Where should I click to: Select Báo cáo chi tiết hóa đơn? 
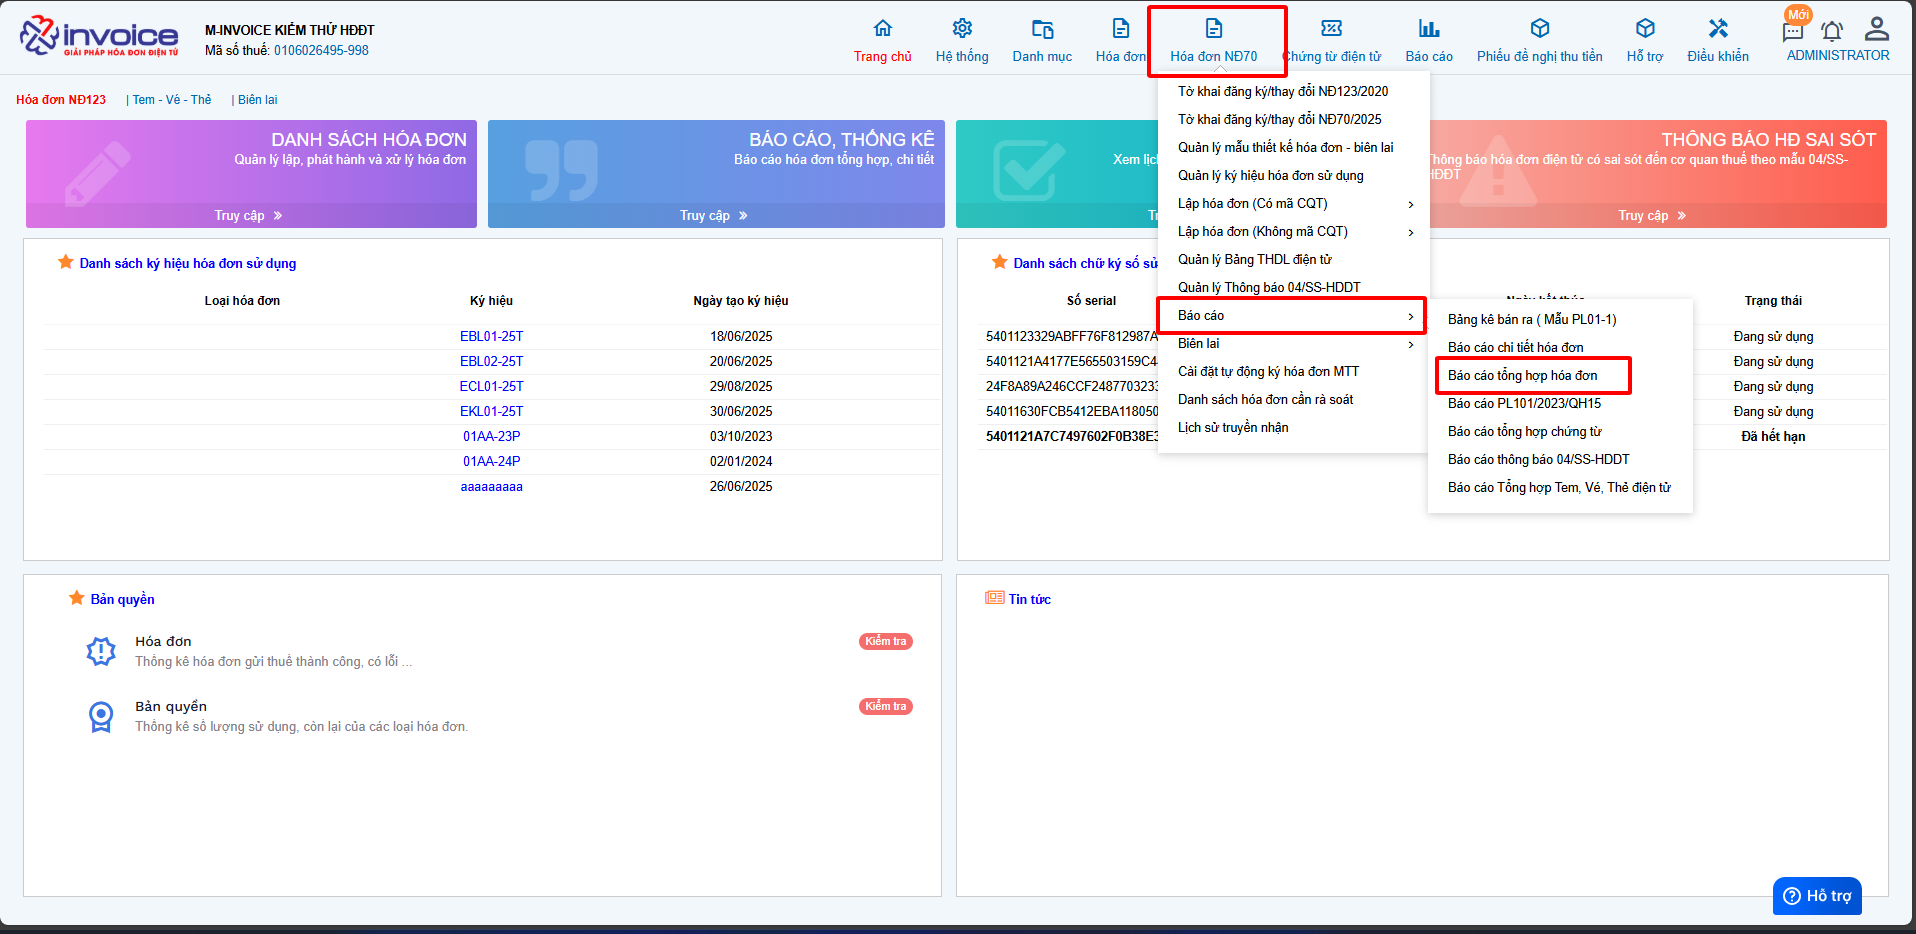click(x=1515, y=348)
